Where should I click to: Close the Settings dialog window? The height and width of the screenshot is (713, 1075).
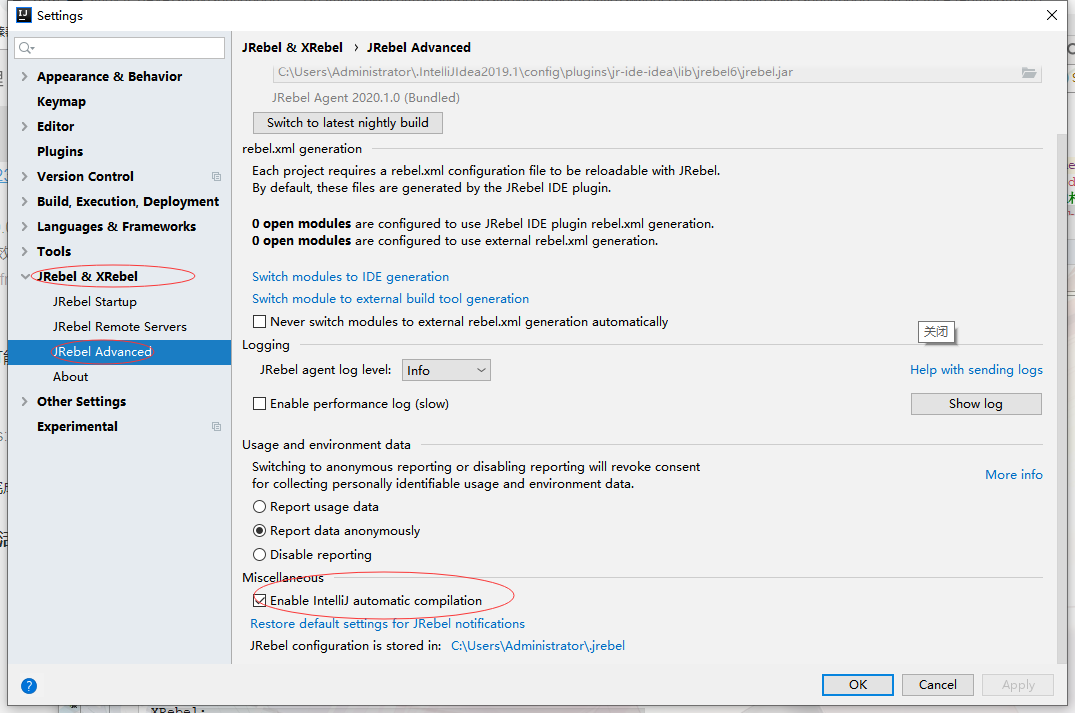1052,15
